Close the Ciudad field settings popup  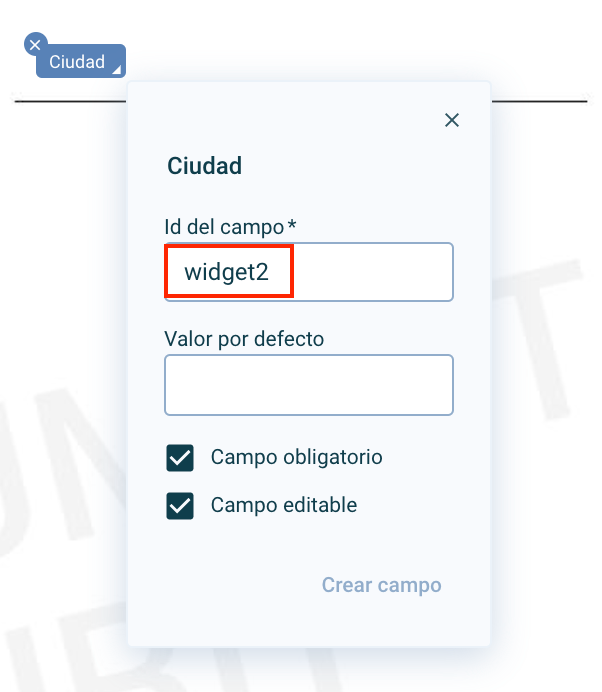click(x=452, y=120)
